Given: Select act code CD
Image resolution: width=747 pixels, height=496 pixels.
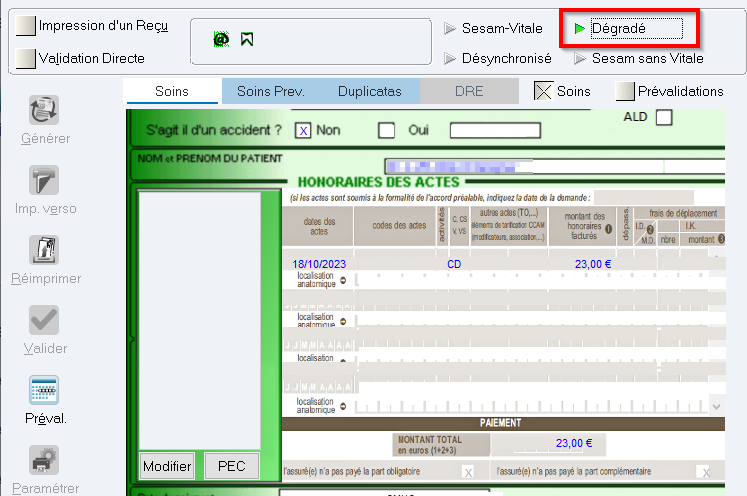Looking at the screenshot, I should click(x=454, y=264).
